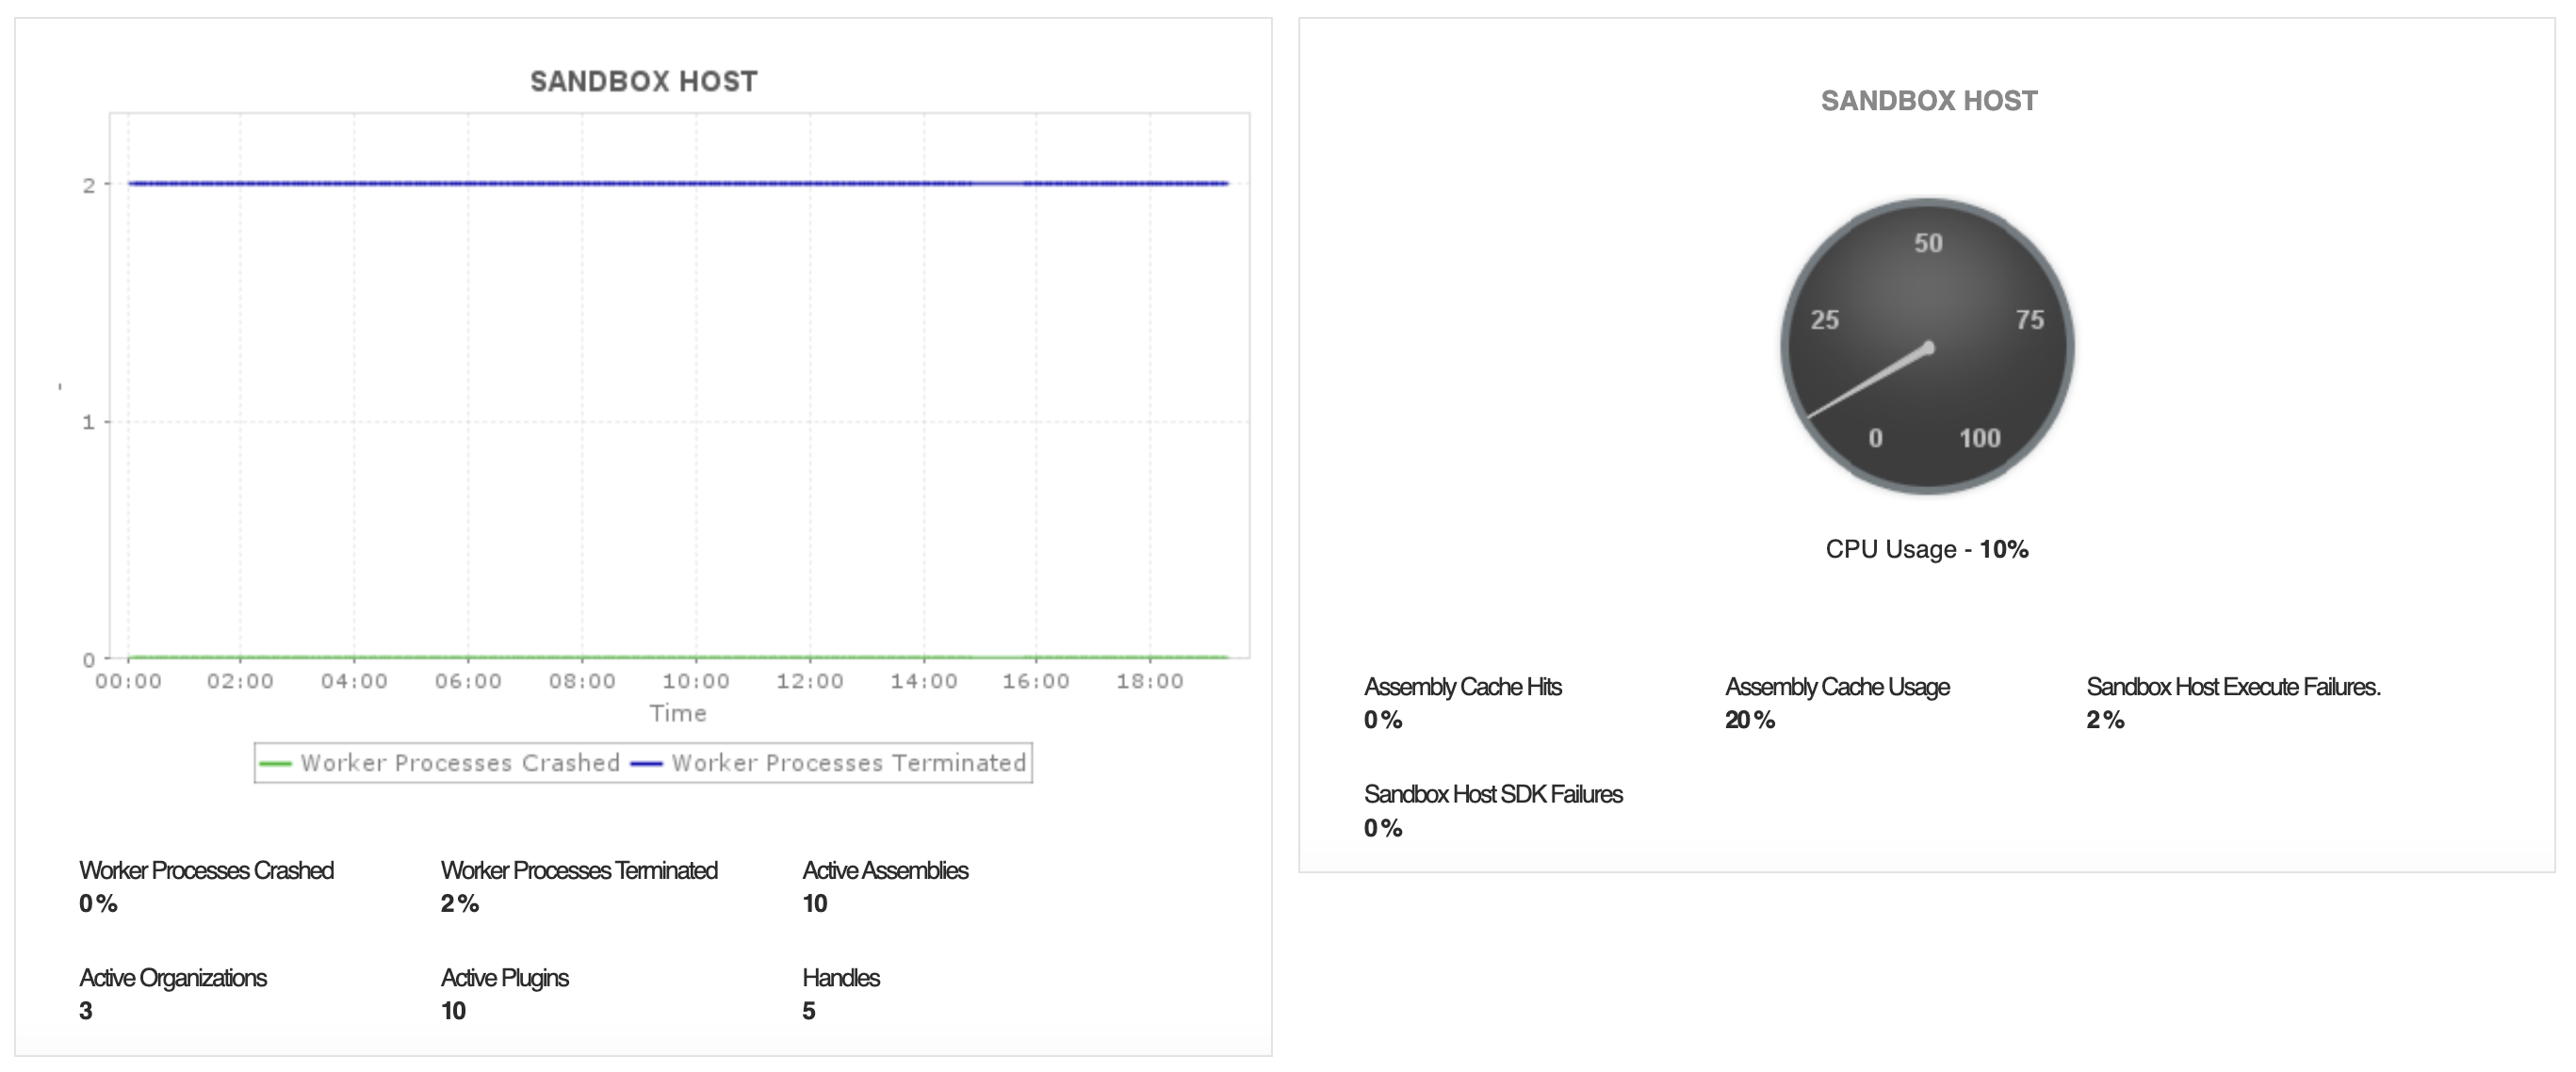Open the Active Organizations metric
This screenshot has height=1072, width=2576.
pyautogui.click(x=173, y=977)
